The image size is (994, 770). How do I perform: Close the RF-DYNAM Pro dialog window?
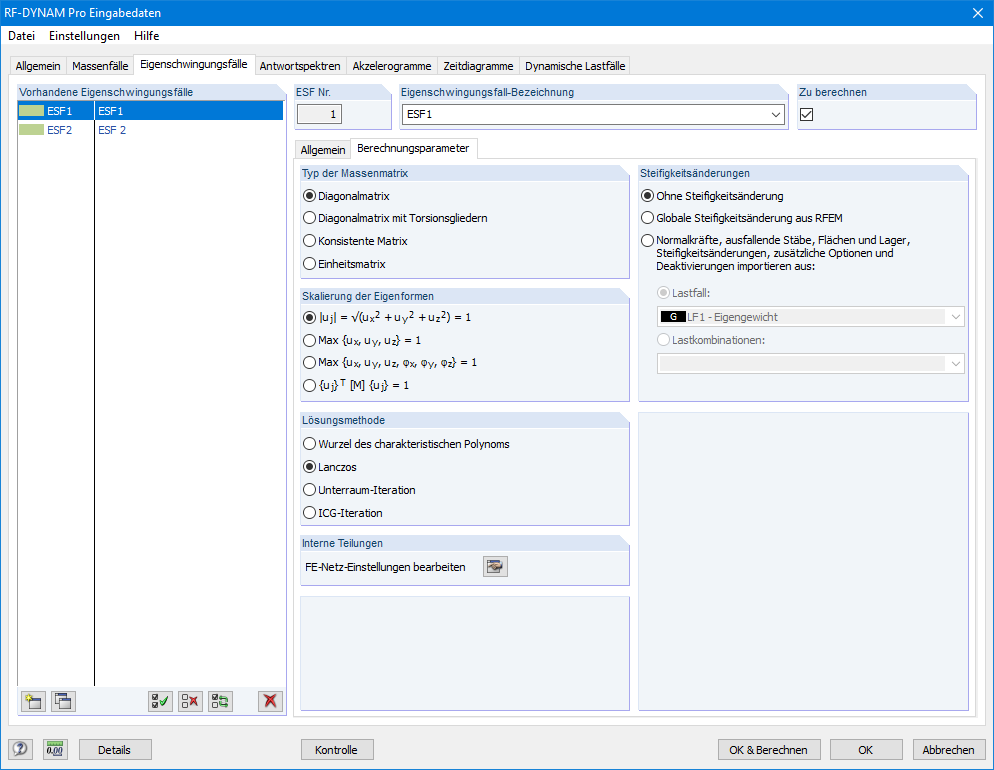[x=978, y=13]
